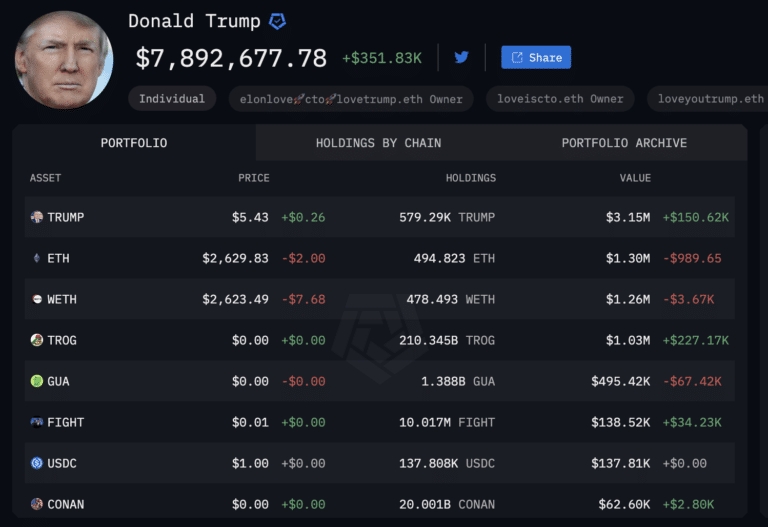Image resolution: width=768 pixels, height=527 pixels.
Task: Select the ETH asset name
Action: [58, 258]
